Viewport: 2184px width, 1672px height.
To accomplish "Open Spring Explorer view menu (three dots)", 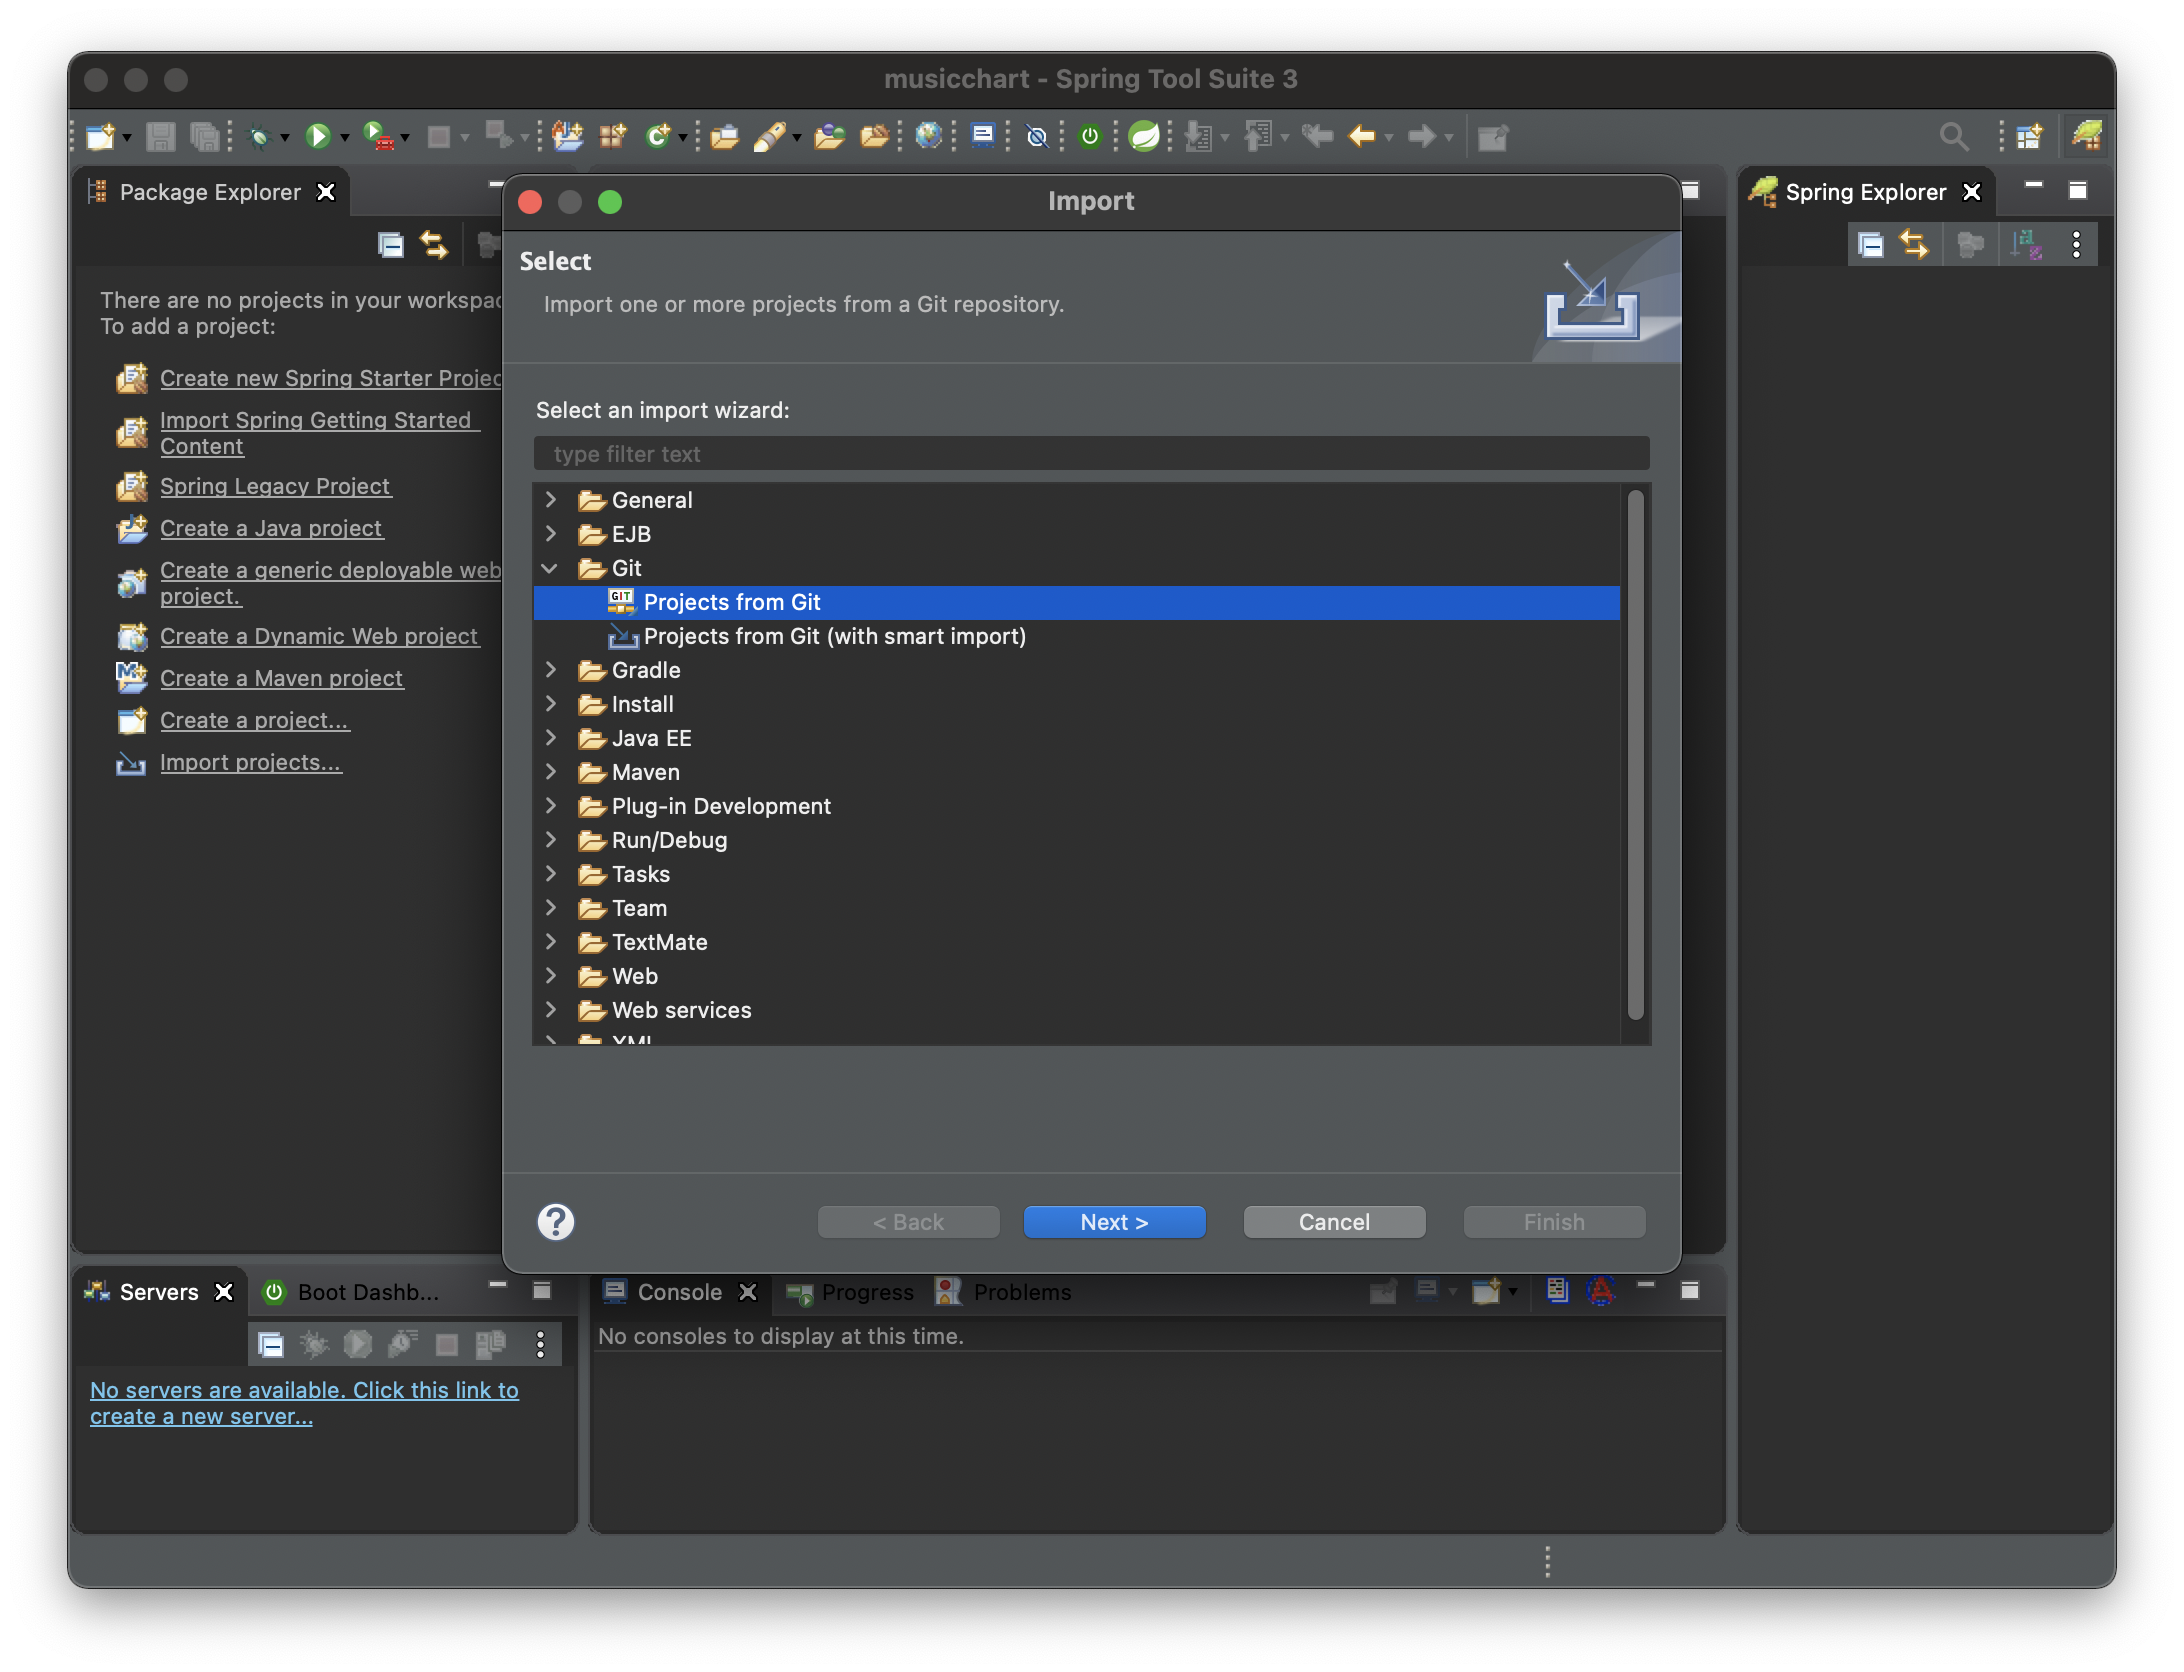I will (x=2077, y=244).
